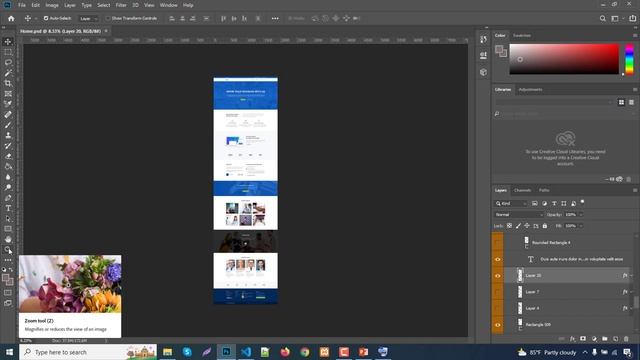Select the Dodge tool
This screenshot has height=360, width=640.
(8, 187)
